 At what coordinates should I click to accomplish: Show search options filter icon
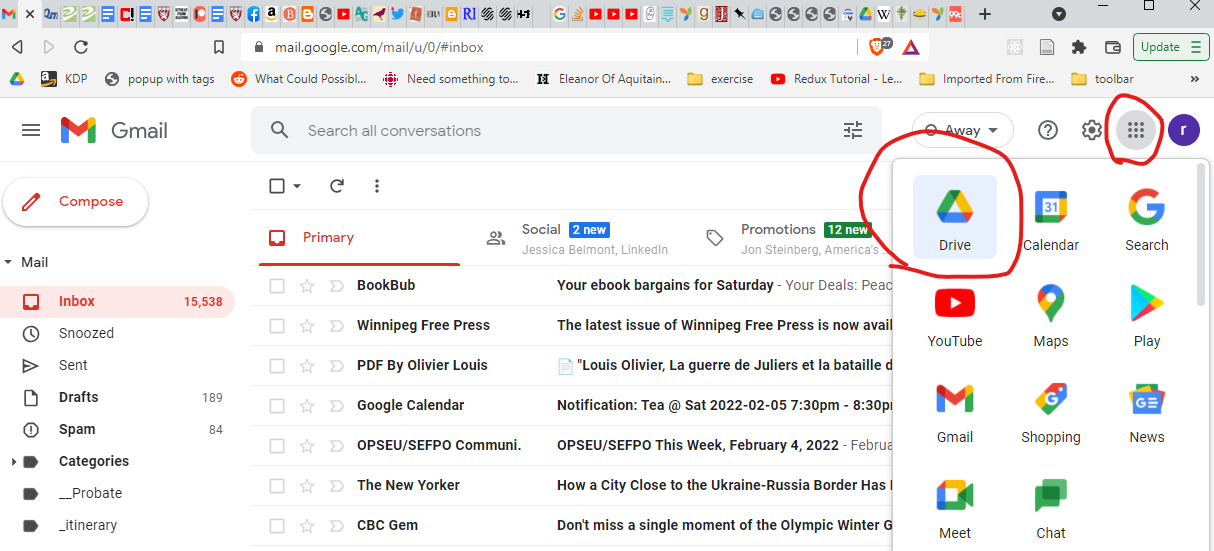[853, 130]
